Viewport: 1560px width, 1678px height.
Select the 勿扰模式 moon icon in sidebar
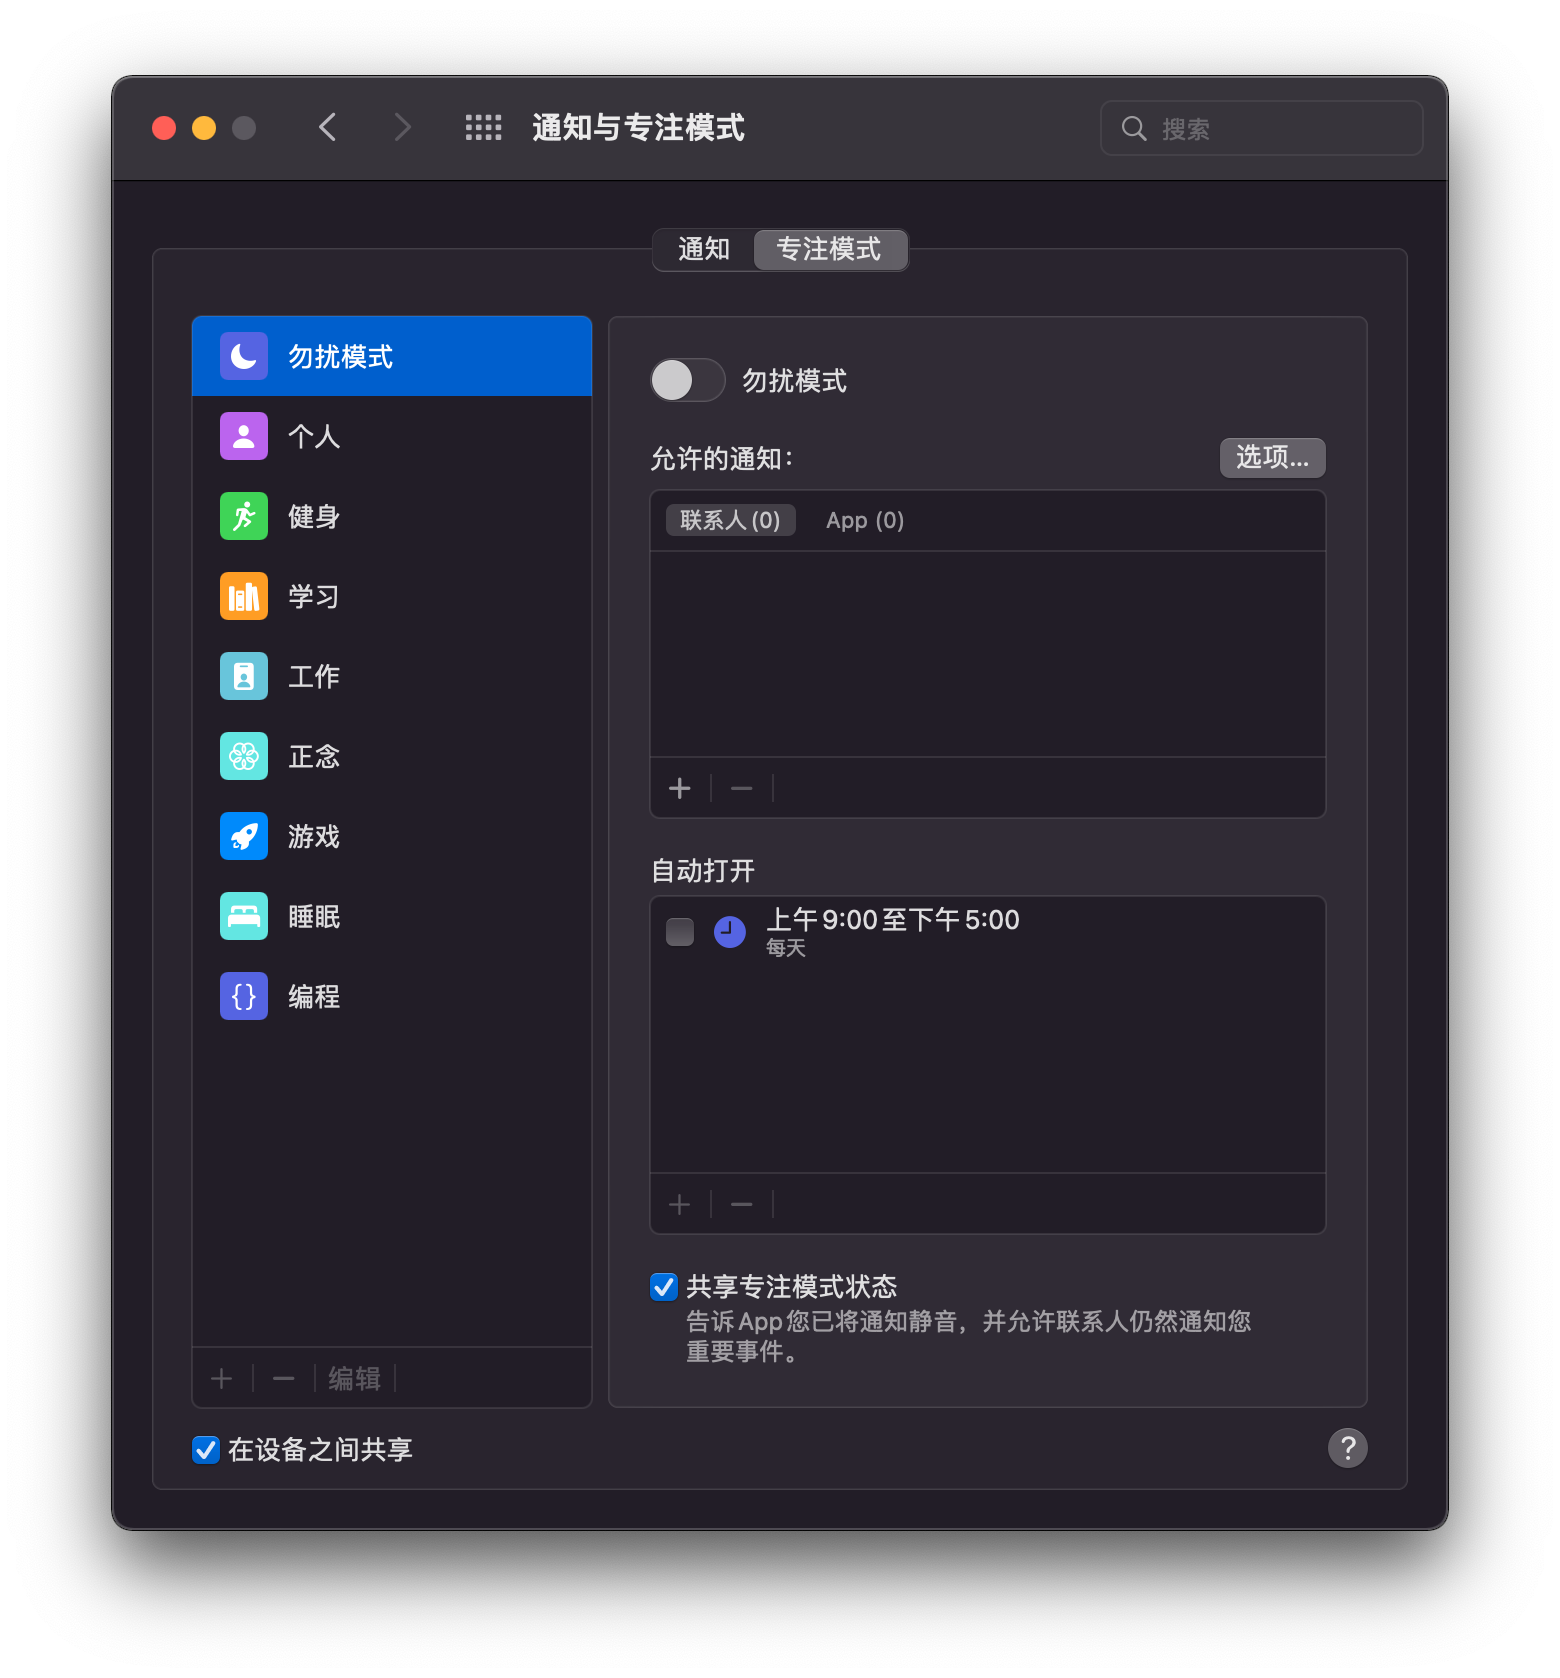(x=244, y=356)
